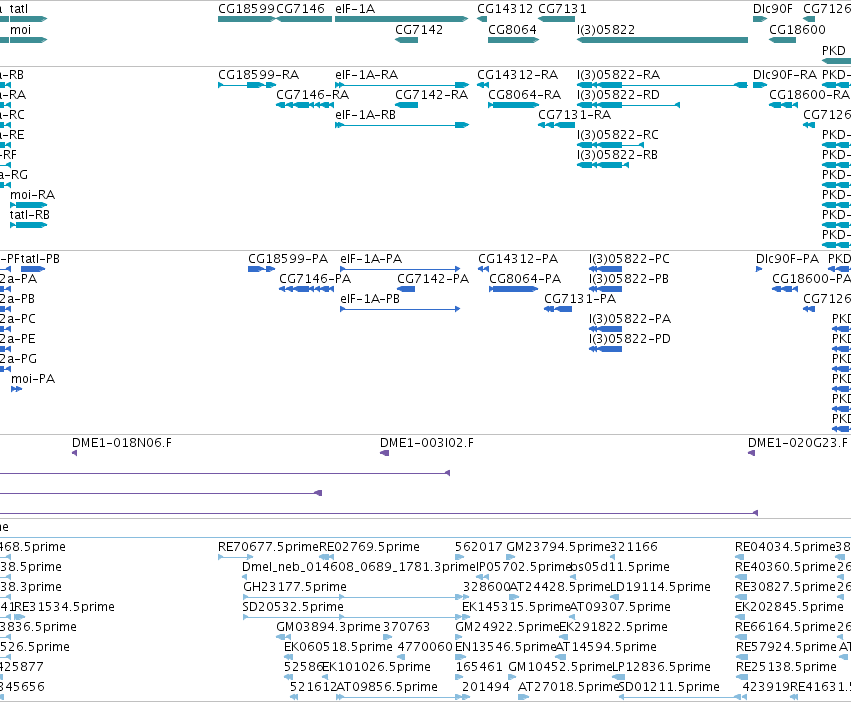Image resolution: width=851 pixels, height=702 pixels.
Task: Click the l(3)05822-RD transcript
Action: [x=628, y=105]
